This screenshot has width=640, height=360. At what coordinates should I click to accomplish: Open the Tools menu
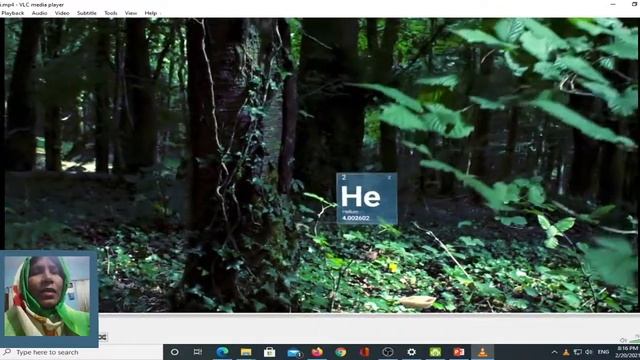pyautogui.click(x=111, y=13)
